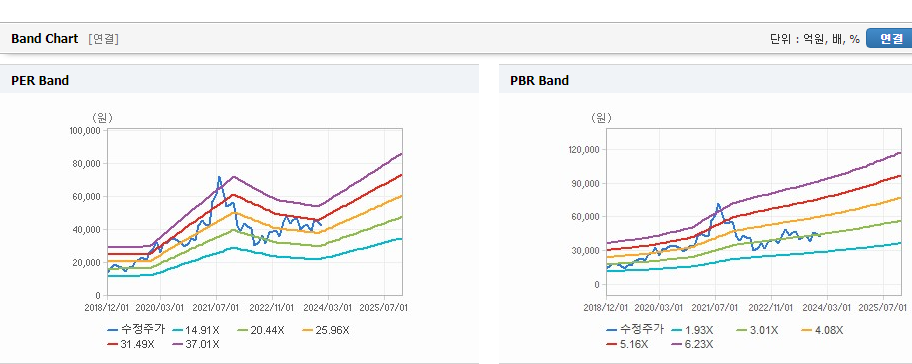Click the 단위 : 억원, 배, % text
The image size is (912, 364).
[814, 39]
